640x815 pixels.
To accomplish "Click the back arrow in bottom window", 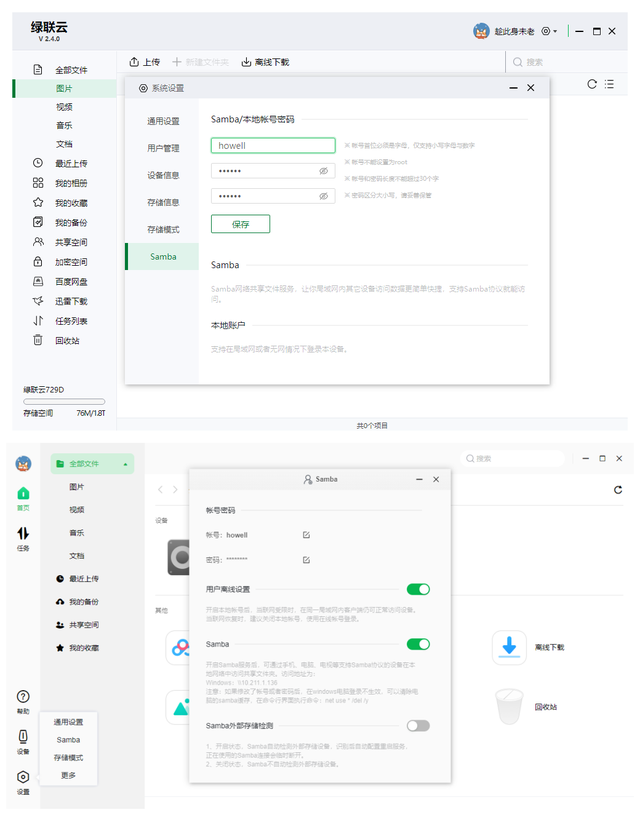I will tap(161, 490).
